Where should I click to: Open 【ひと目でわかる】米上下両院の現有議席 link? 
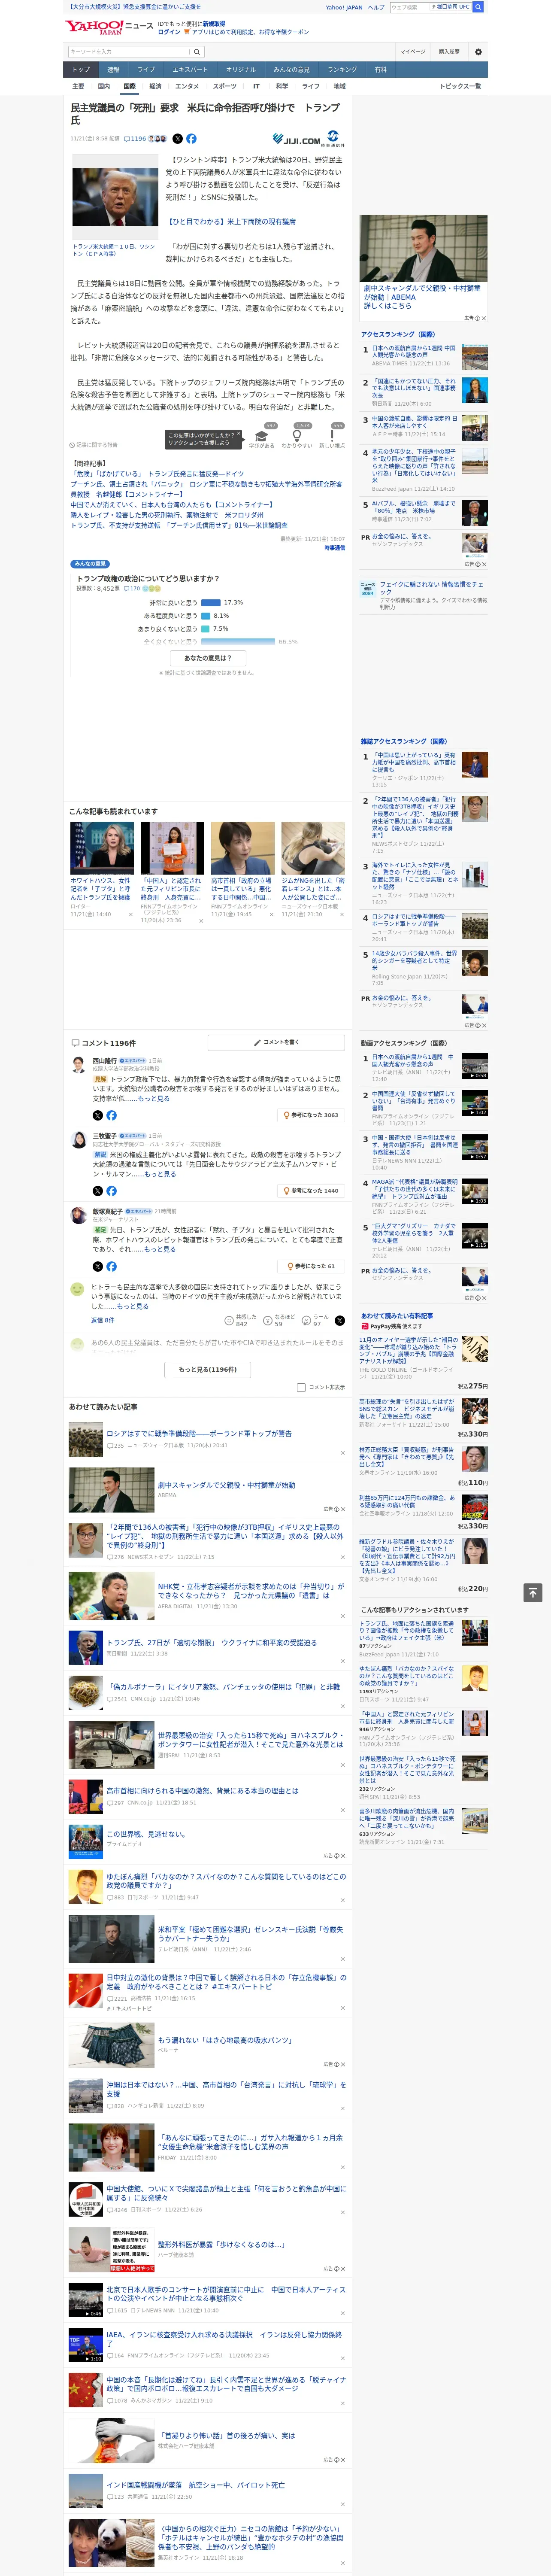tap(231, 222)
